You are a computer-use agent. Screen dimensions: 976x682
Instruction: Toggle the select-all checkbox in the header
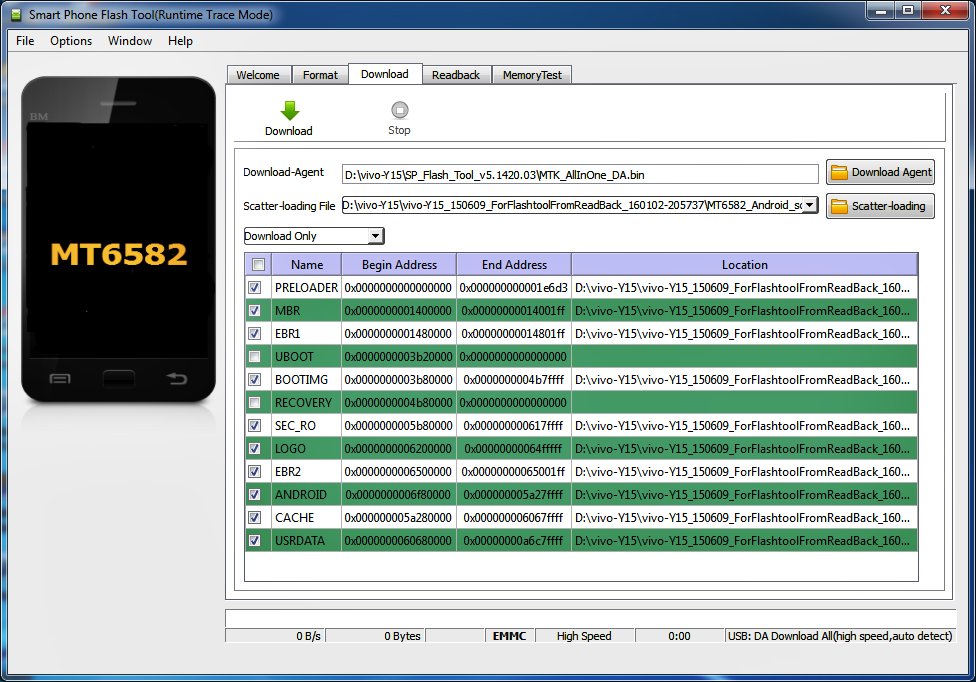tap(256, 264)
